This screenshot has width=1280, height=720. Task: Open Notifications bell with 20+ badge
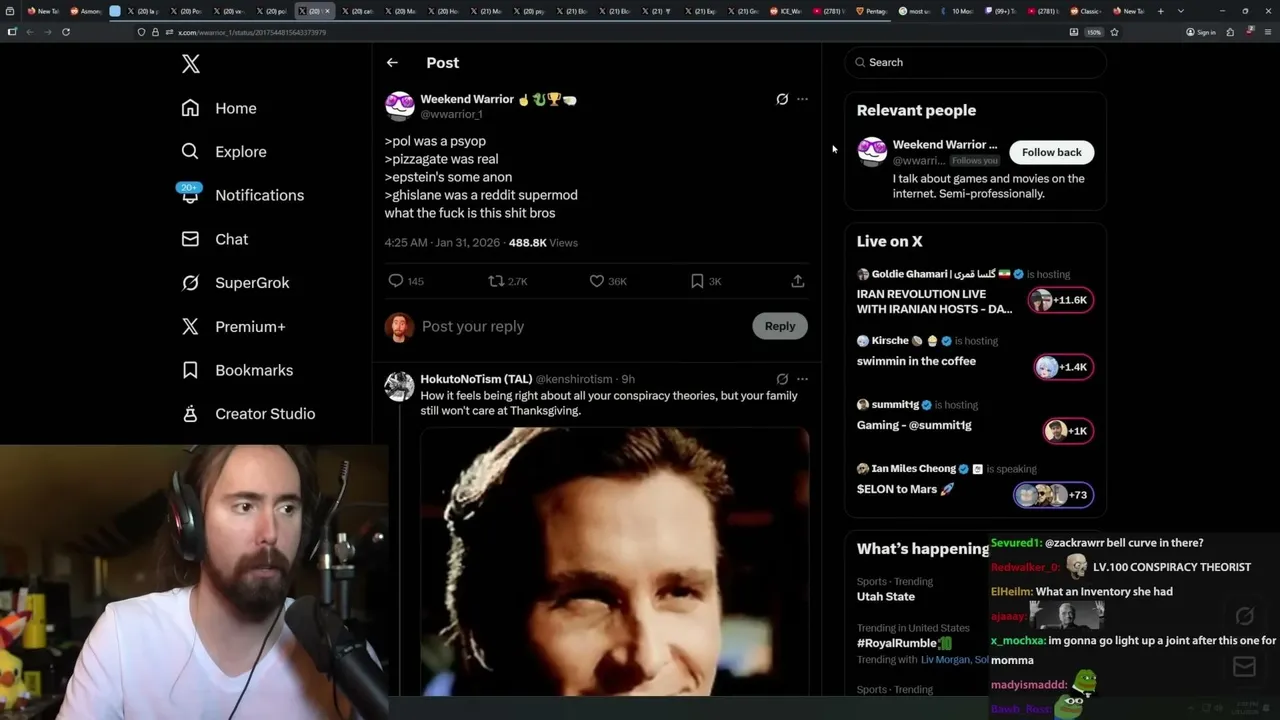(190, 194)
